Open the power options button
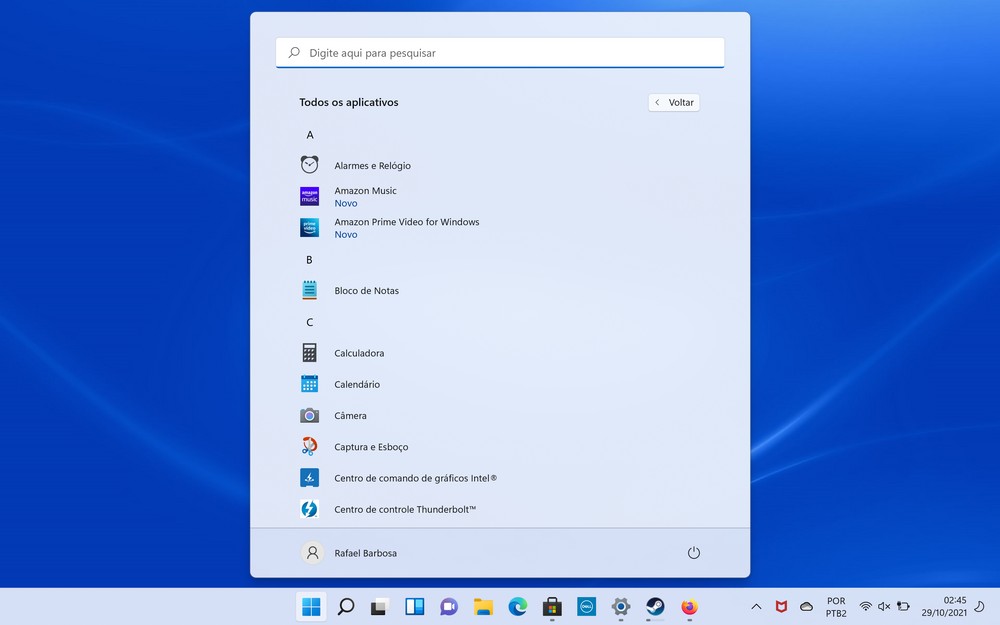 click(x=694, y=553)
